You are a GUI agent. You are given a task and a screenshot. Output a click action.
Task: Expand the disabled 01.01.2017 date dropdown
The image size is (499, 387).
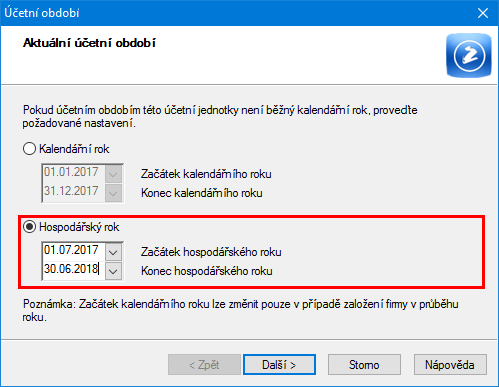coord(113,174)
